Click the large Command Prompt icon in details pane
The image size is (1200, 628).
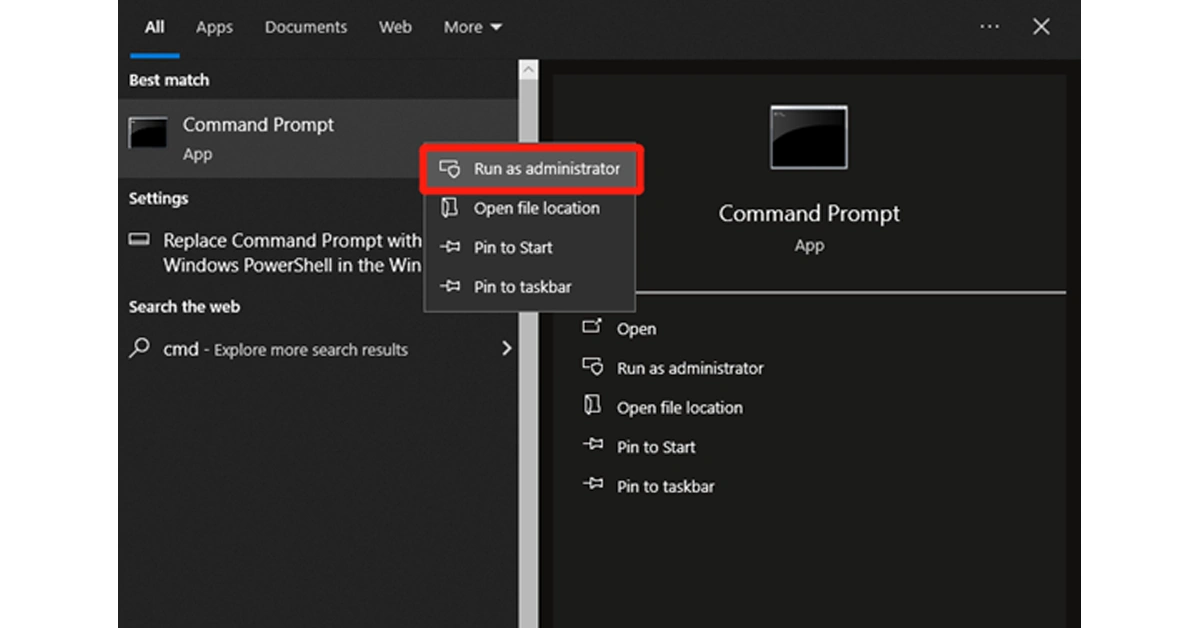[808, 137]
